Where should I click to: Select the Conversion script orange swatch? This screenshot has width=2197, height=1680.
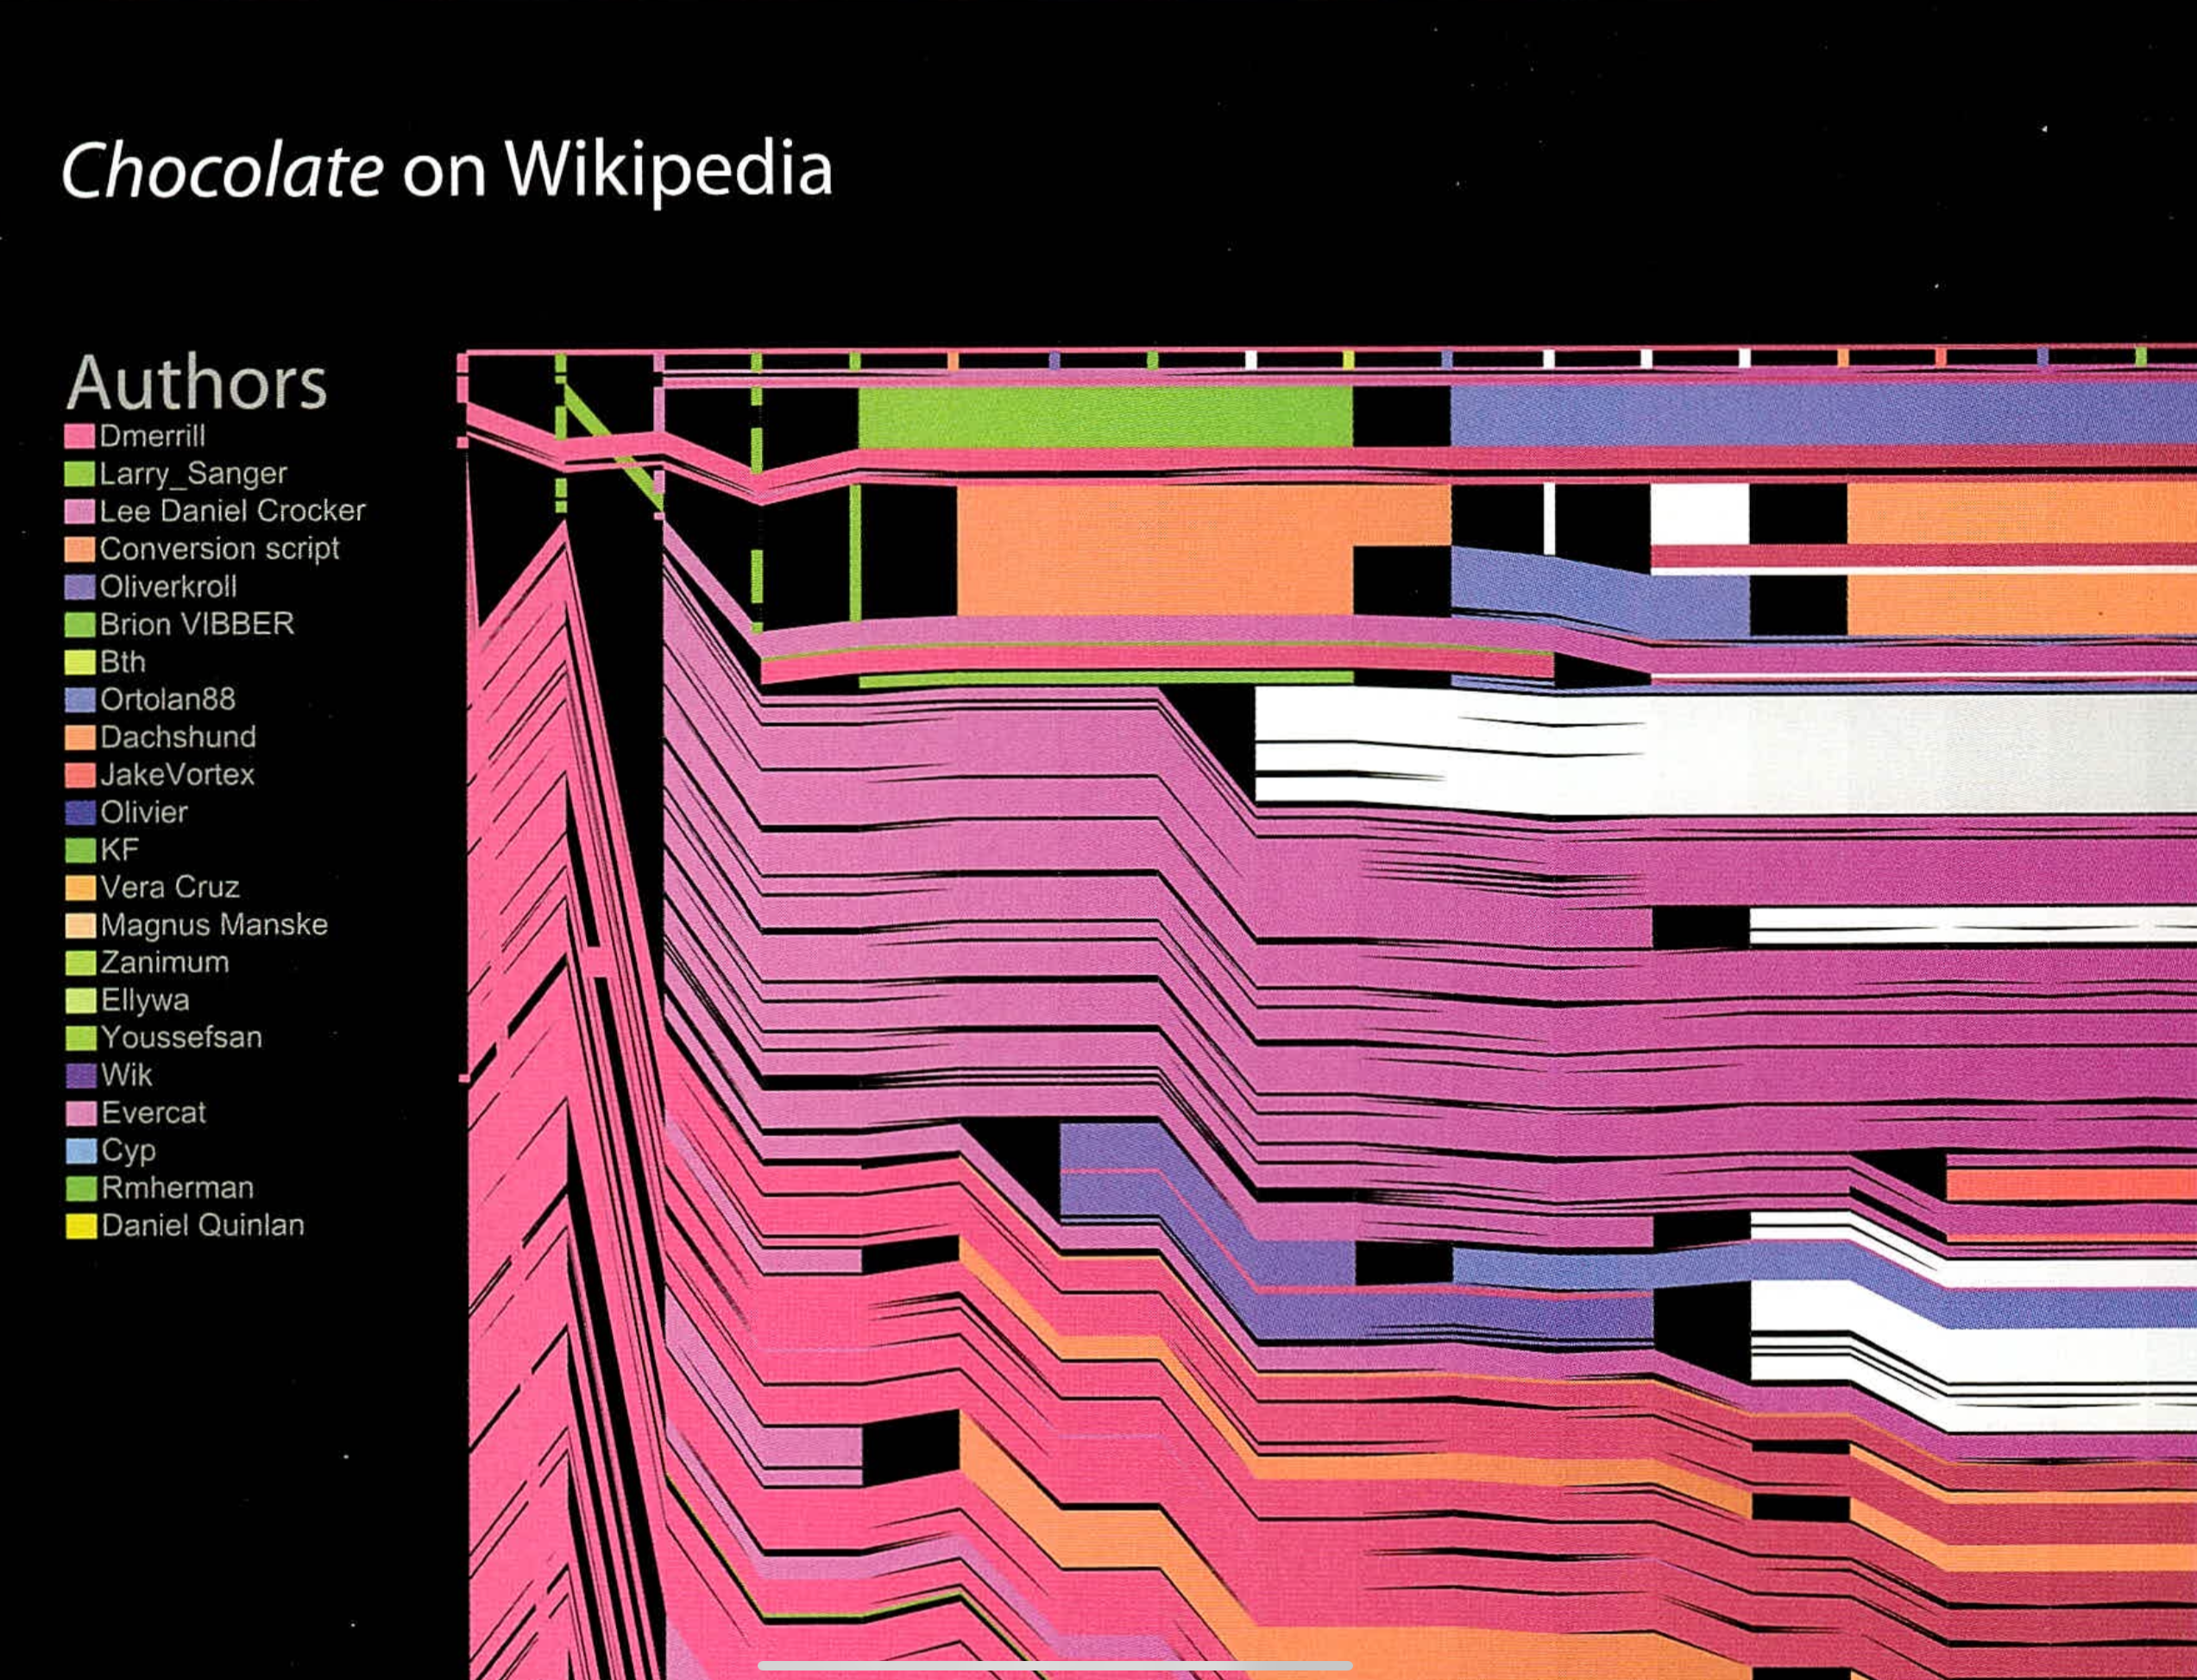80,549
